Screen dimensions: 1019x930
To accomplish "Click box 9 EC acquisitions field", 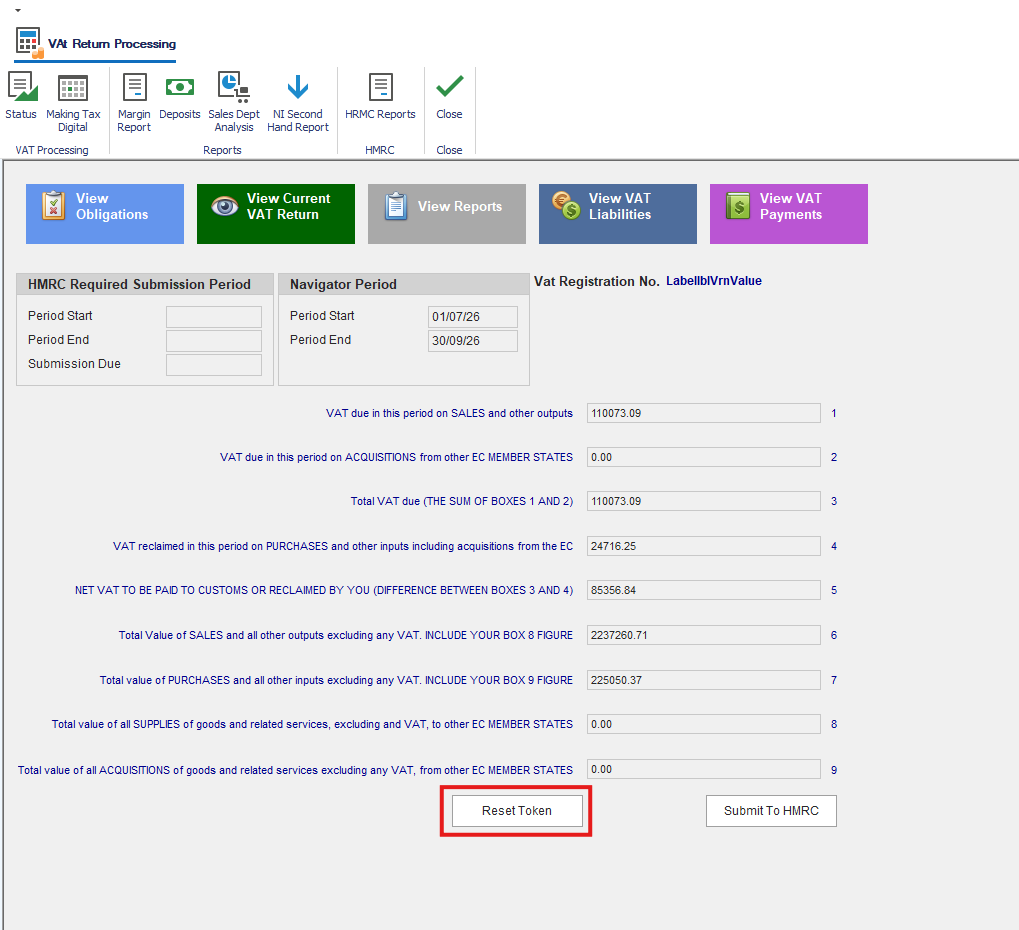I will (x=703, y=769).
